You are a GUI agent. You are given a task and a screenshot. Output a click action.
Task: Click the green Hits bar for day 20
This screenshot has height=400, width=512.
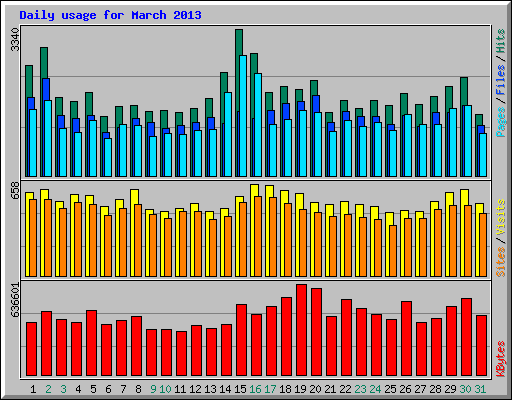click(314, 88)
